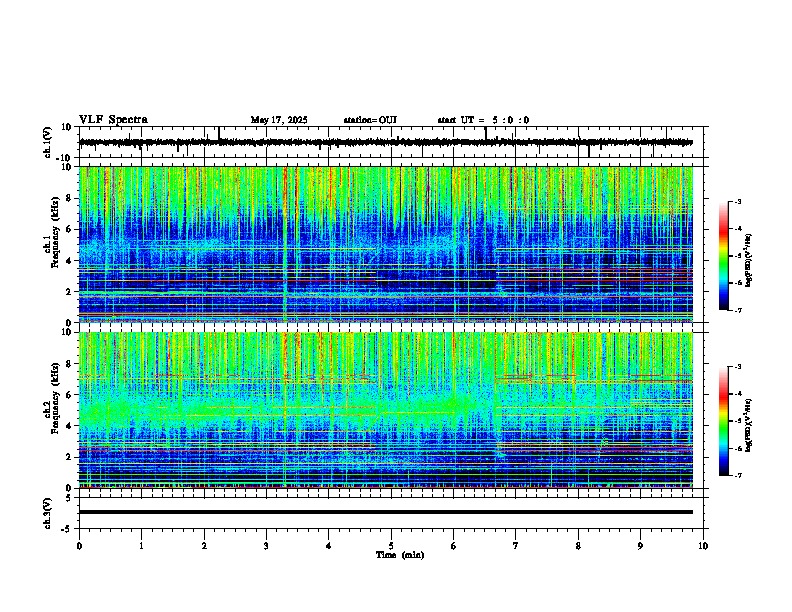Click time axis tick label "9"
This screenshot has width=792, height=612.
tap(640, 546)
